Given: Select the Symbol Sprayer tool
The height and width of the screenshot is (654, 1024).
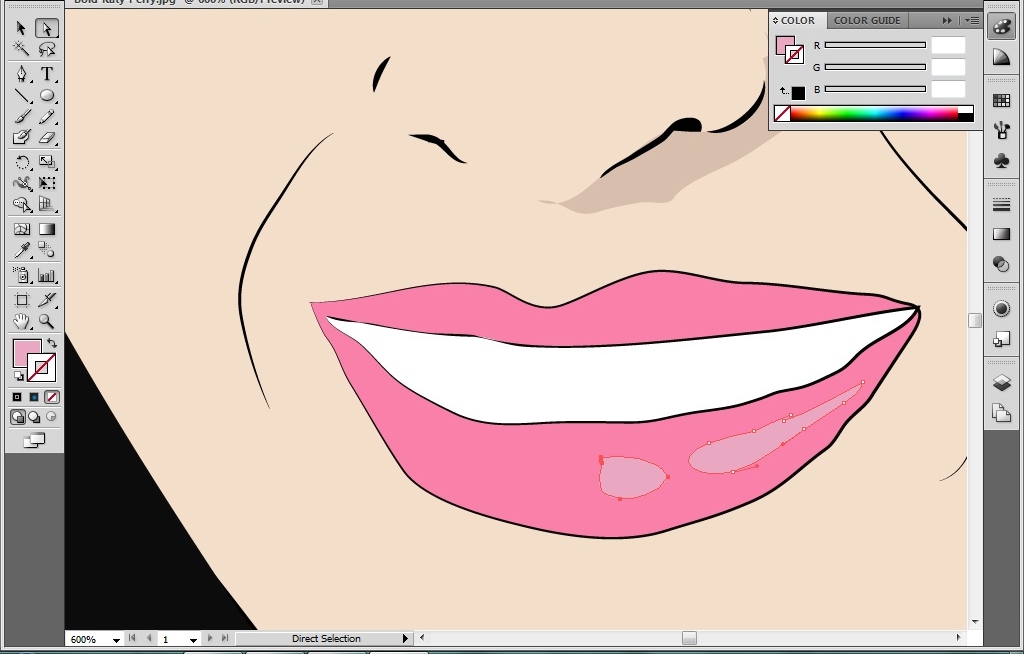Looking at the screenshot, I should click(x=21, y=275).
